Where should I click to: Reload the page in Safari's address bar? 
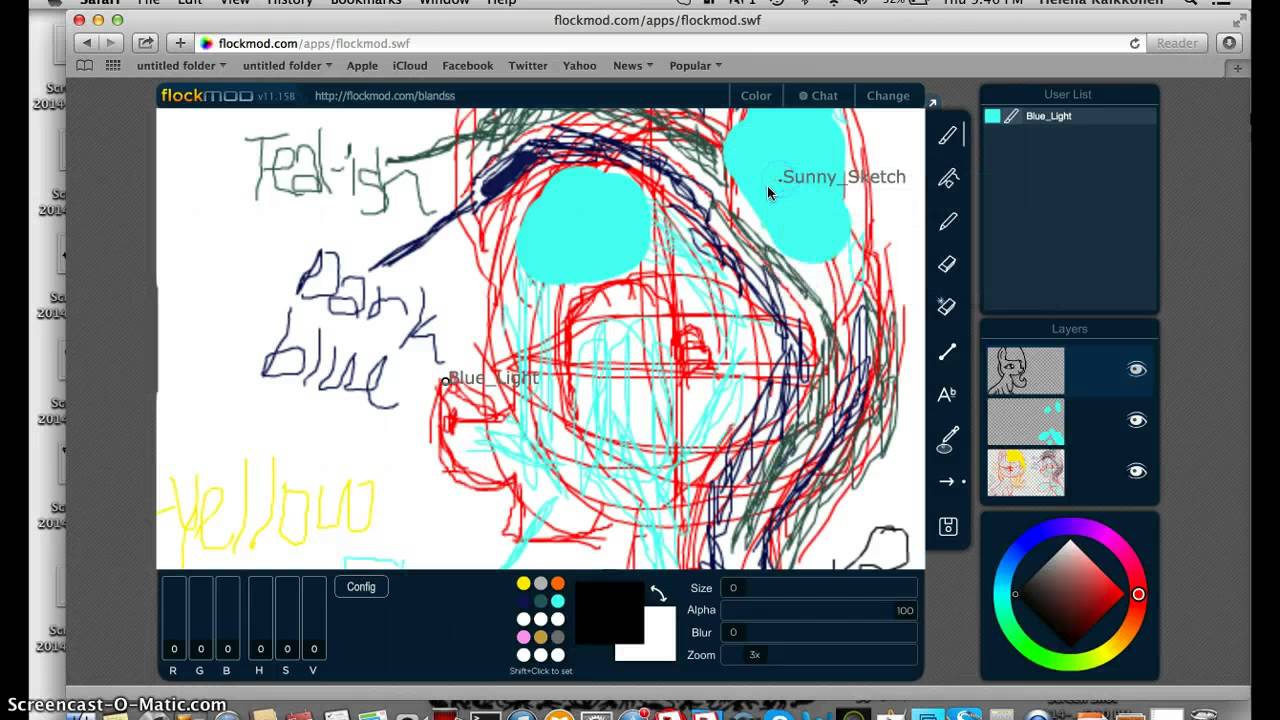pyautogui.click(x=1134, y=43)
